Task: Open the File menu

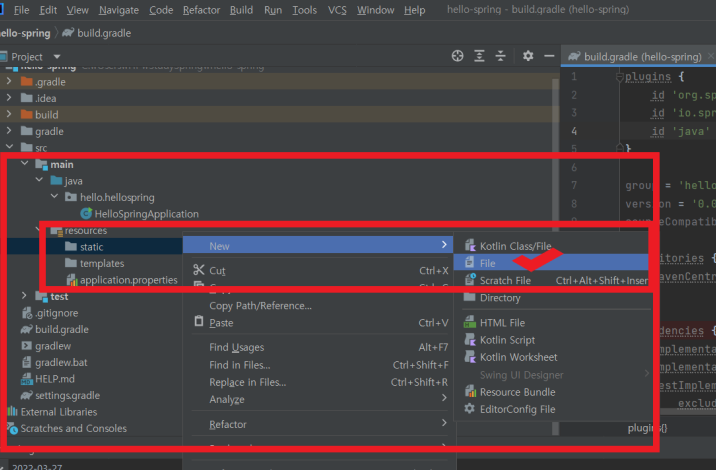Action: tap(21, 10)
